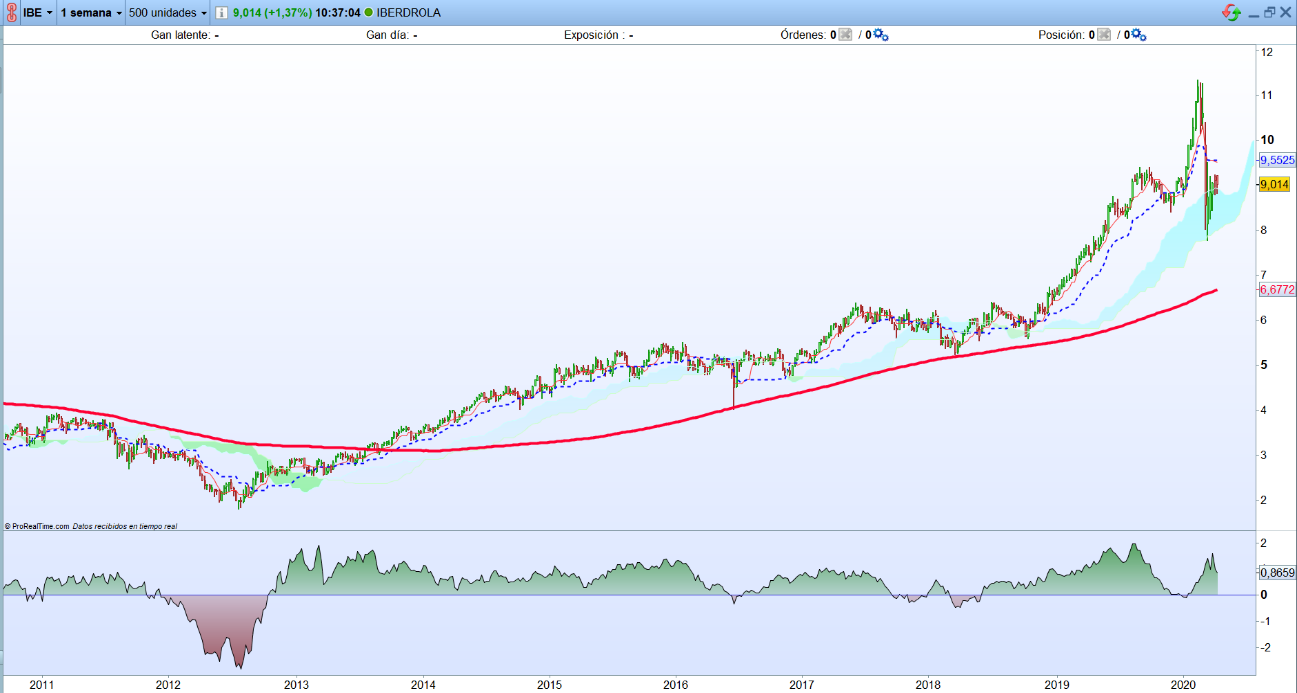Click the 2015 year marker on time axis

pos(549,685)
